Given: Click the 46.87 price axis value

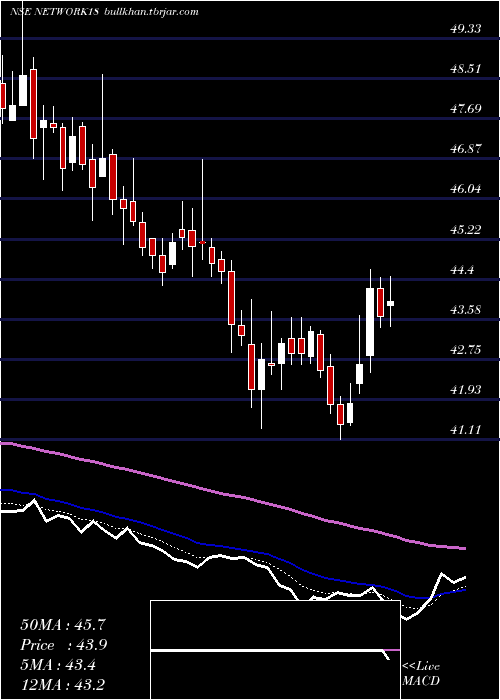Looking at the screenshot, I should tap(466, 149).
